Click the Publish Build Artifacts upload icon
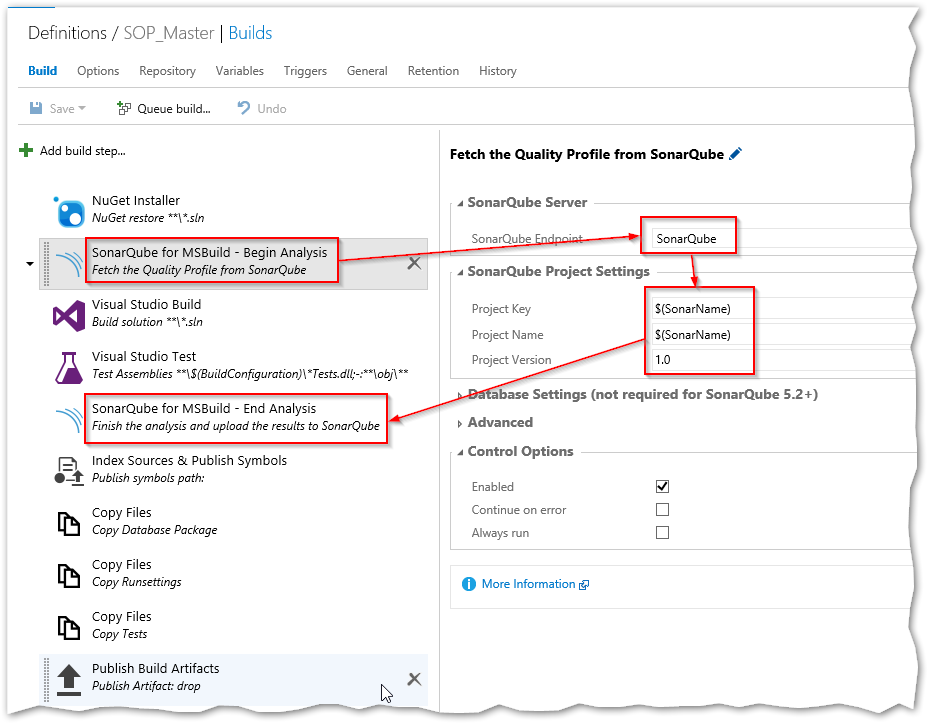The image size is (930, 725). (69, 679)
